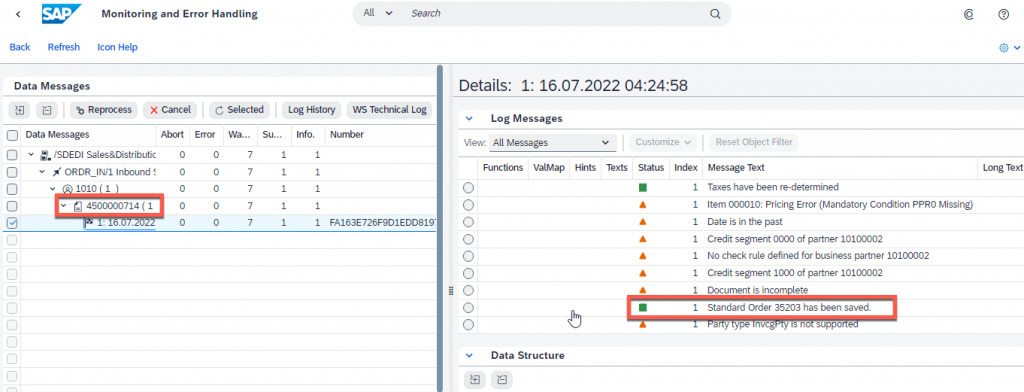Open the settings gear menu
The image size is (1024, 392).
[x=1010, y=48]
